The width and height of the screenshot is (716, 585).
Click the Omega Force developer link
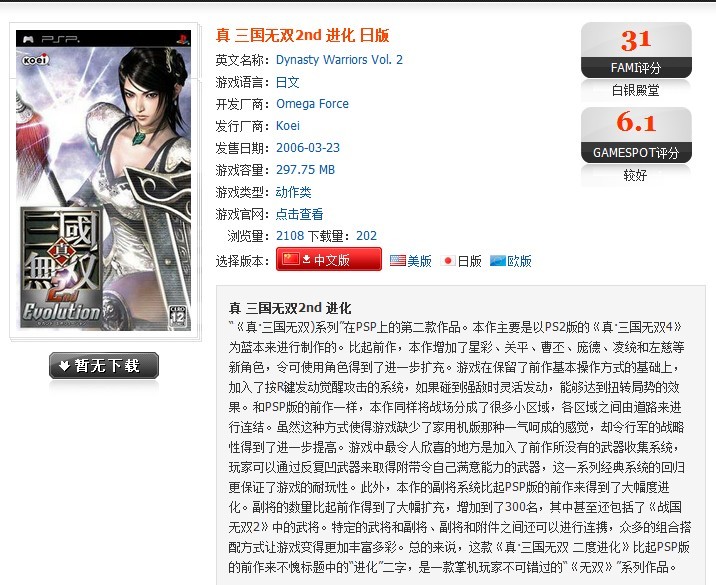(312, 104)
